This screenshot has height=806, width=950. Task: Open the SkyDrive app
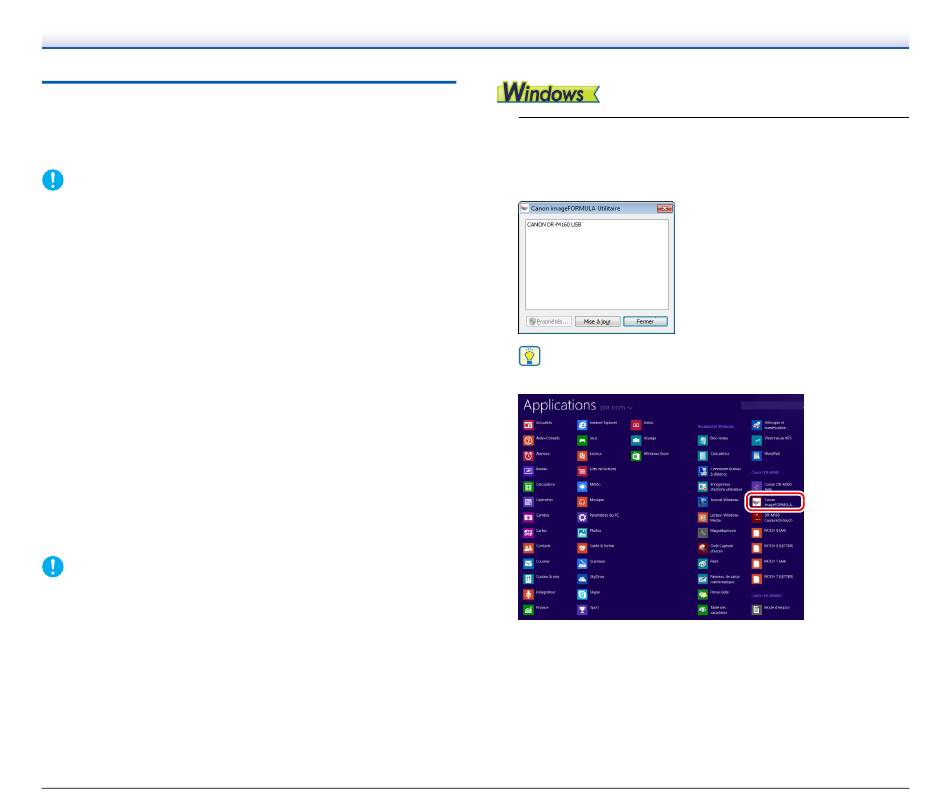click(x=591, y=579)
